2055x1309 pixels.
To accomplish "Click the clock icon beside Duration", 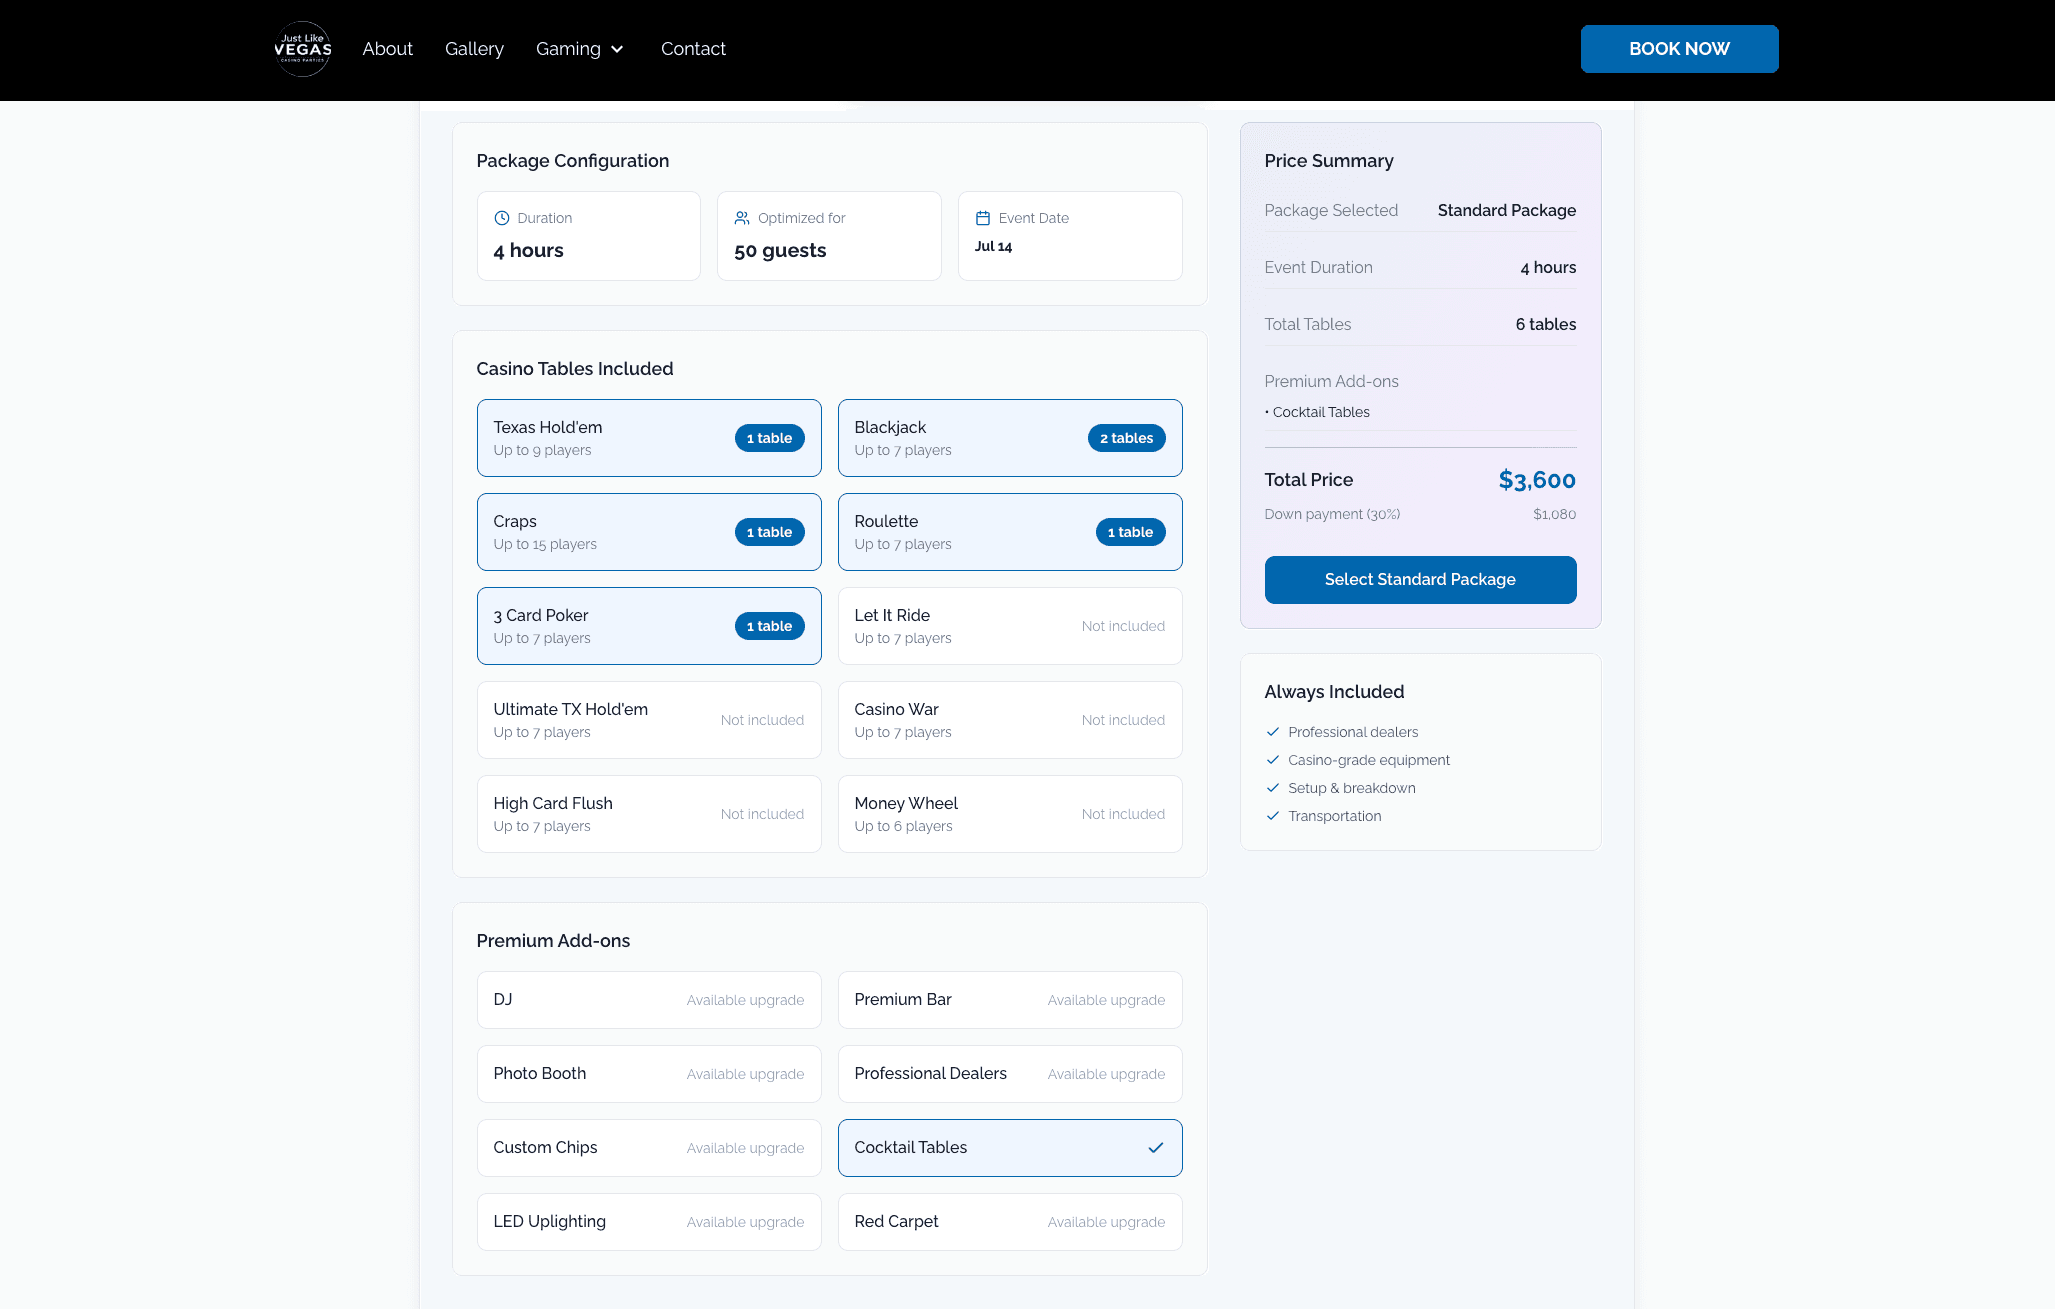I will point(502,218).
